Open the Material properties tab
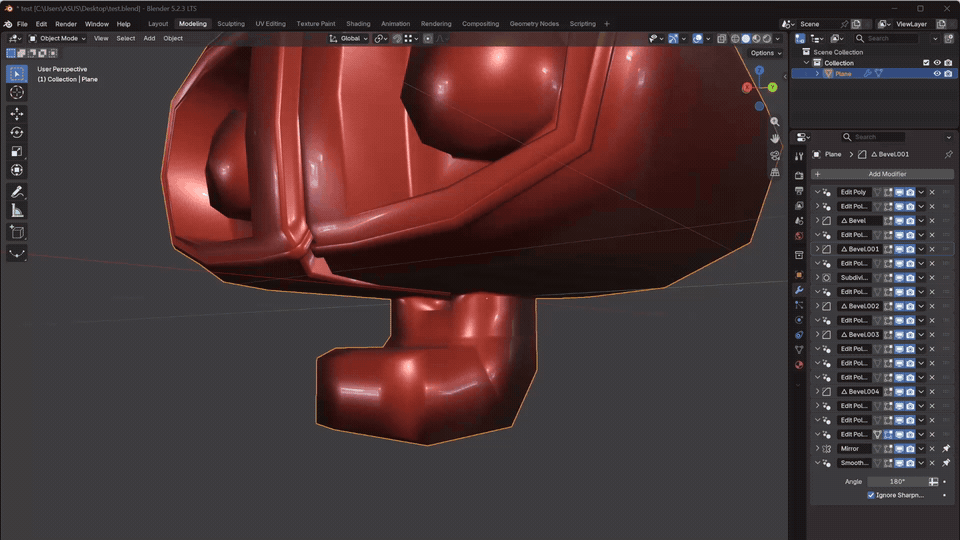960x540 pixels. (x=799, y=365)
